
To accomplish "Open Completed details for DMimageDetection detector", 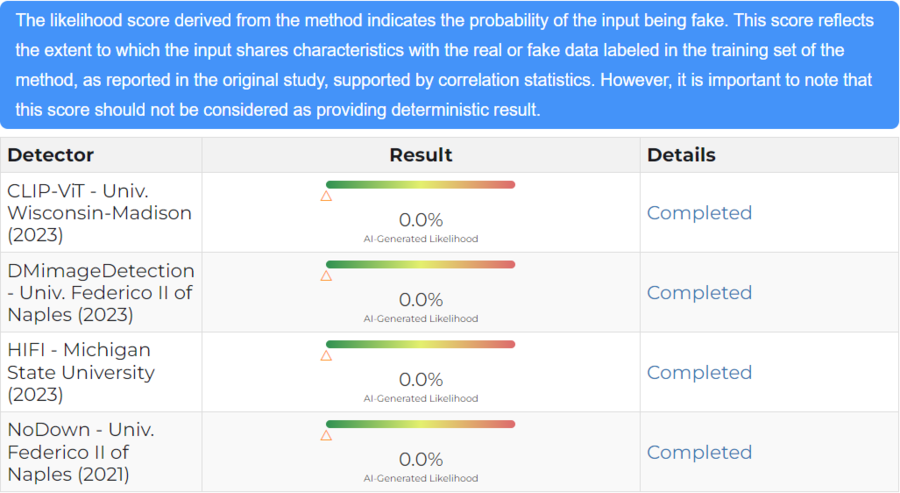I will (699, 293).
